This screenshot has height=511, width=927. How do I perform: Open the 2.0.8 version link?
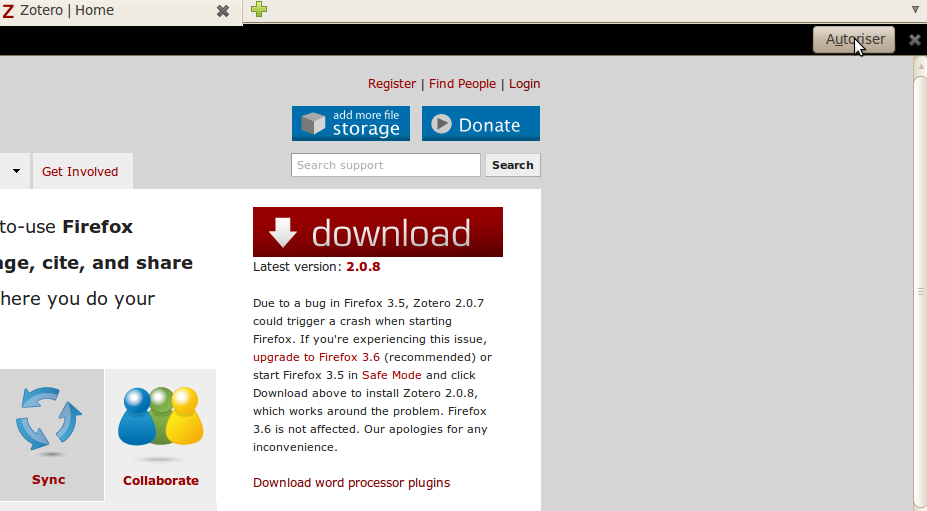pos(363,267)
